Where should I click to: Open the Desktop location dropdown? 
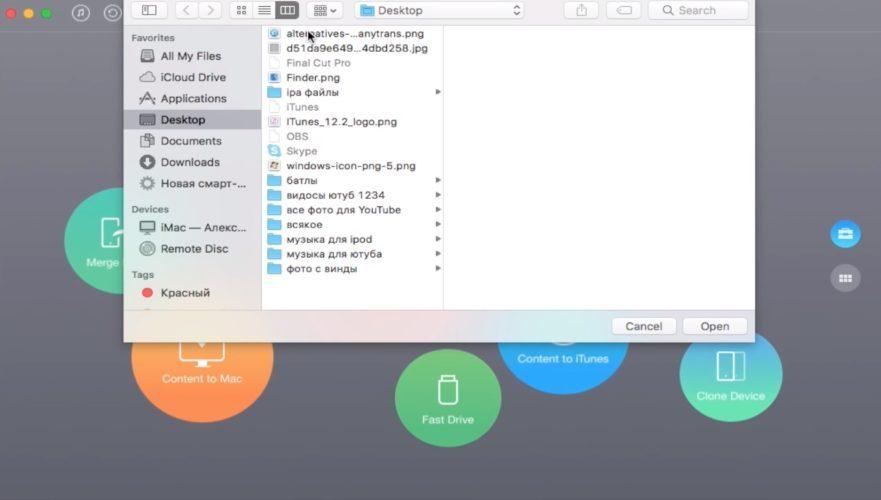(x=440, y=10)
